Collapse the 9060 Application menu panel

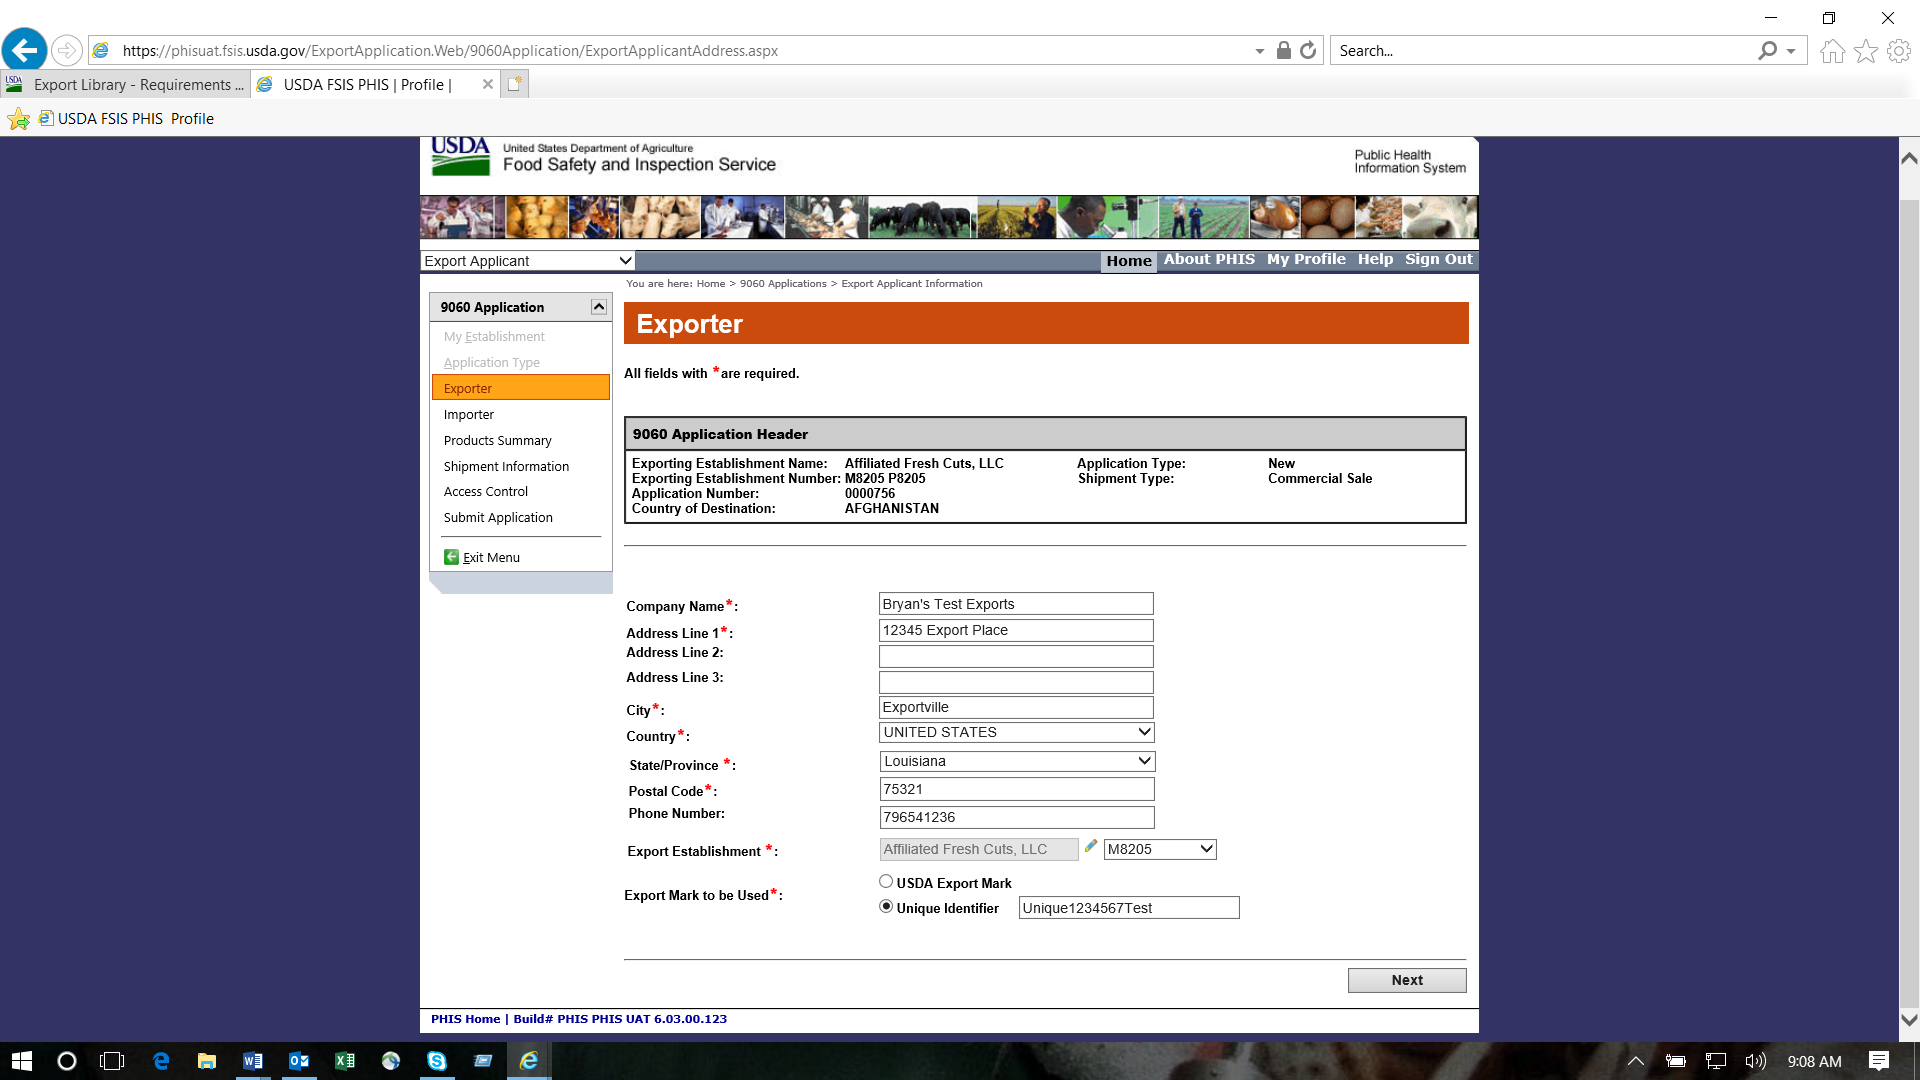599,307
